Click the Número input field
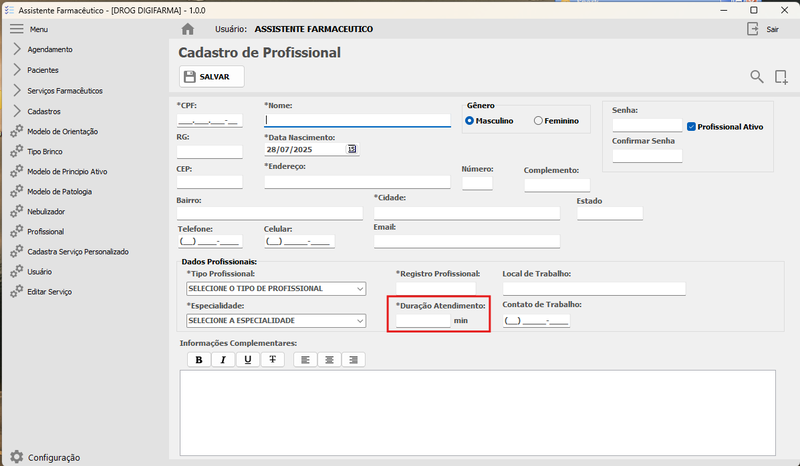This screenshot has width=800, height=466. pos(477,183)
